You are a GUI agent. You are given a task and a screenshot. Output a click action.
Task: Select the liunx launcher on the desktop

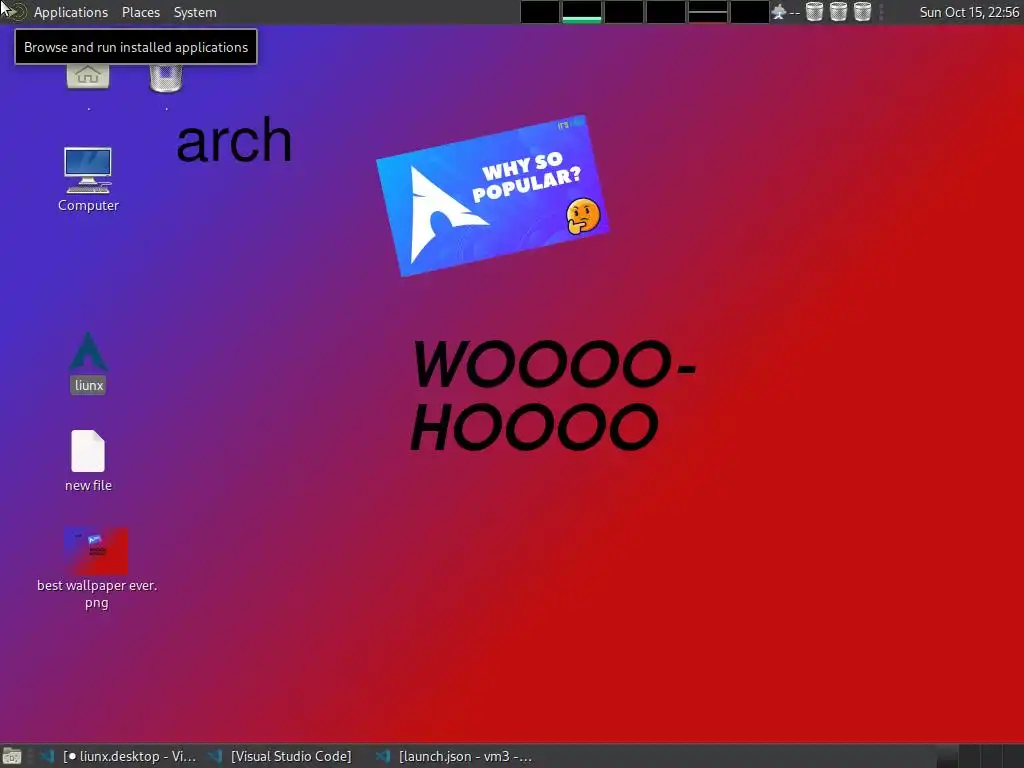pos(89,362)
